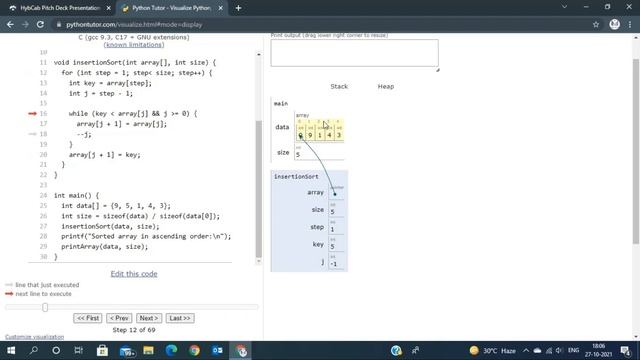Image resolution: width=640 pixels, height=360 pixels.
Task: Open OneDrive cloud tray icon
Action: click(x=537, y=351)
